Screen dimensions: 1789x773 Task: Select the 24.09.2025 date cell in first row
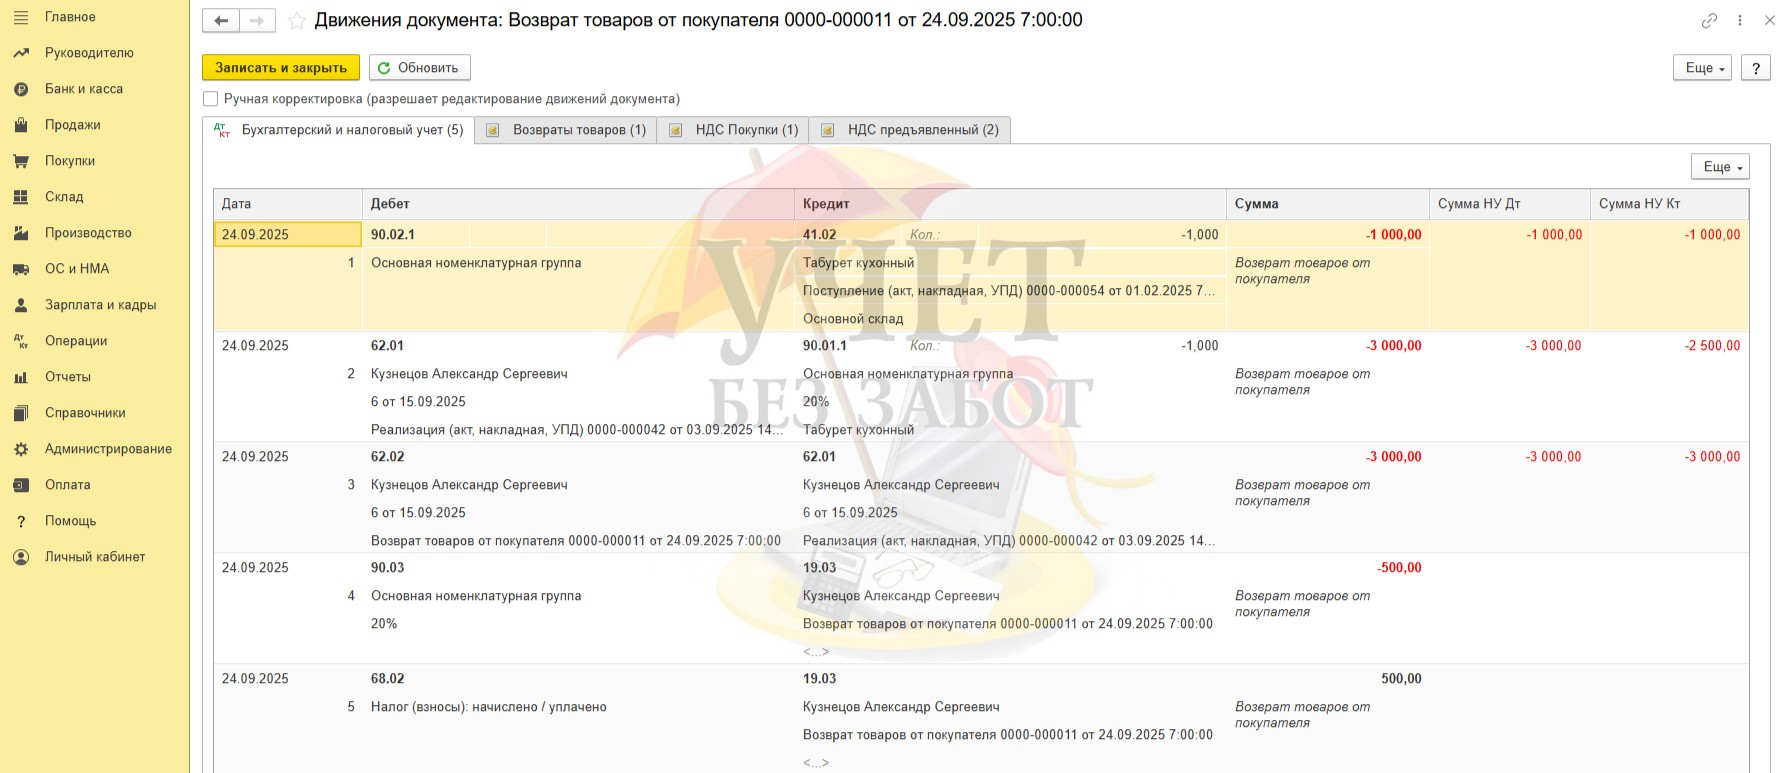coord(287,235)
